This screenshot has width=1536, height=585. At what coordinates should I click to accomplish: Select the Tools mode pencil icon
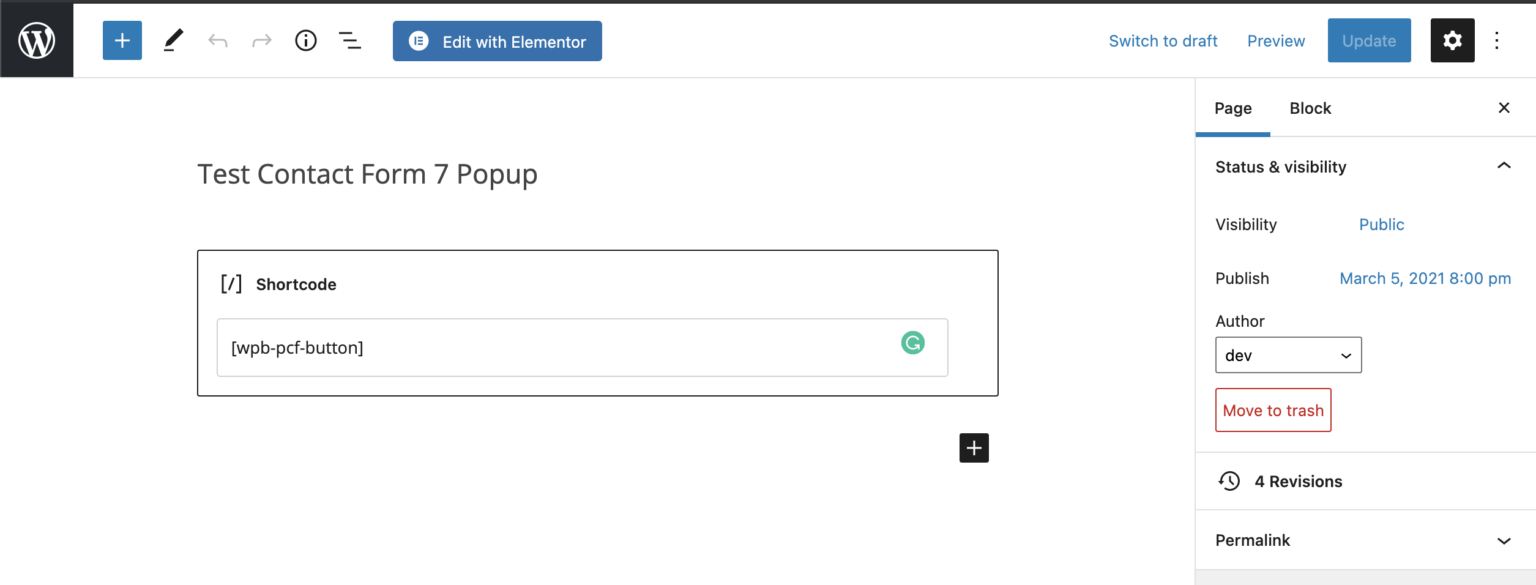[x=172, y=40]
